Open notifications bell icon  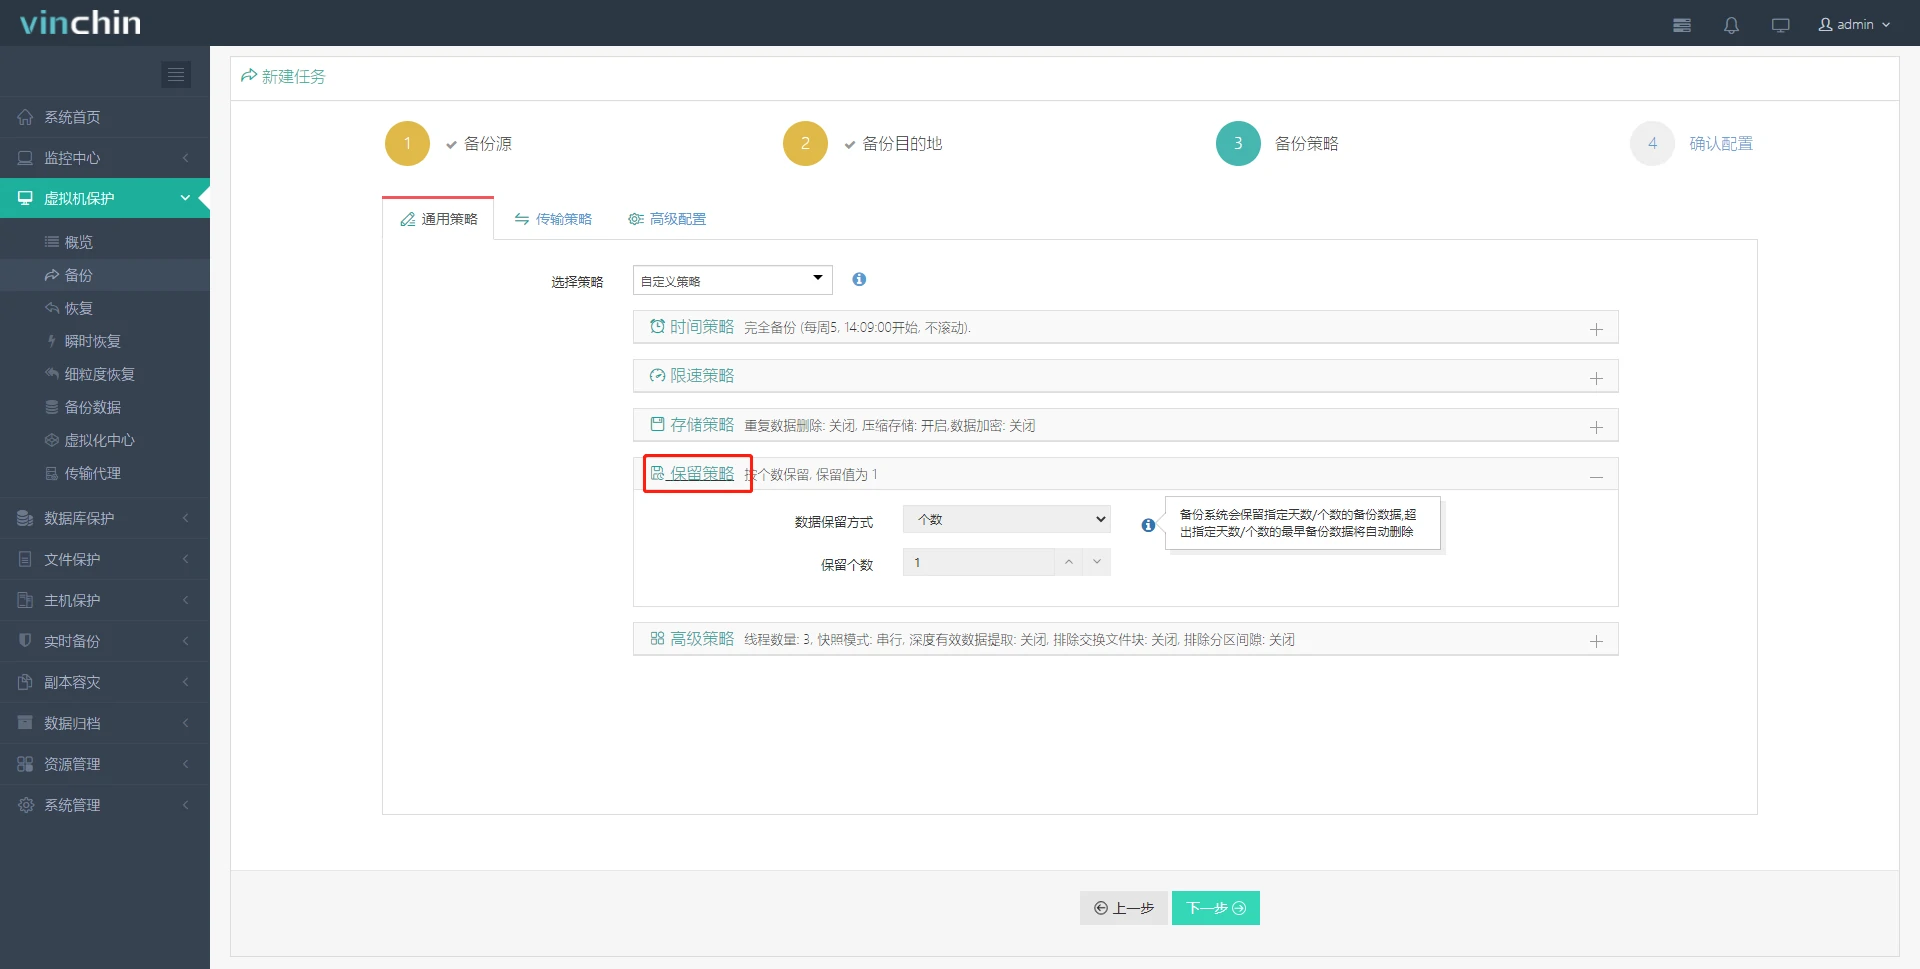click(x=1731, y=25)
